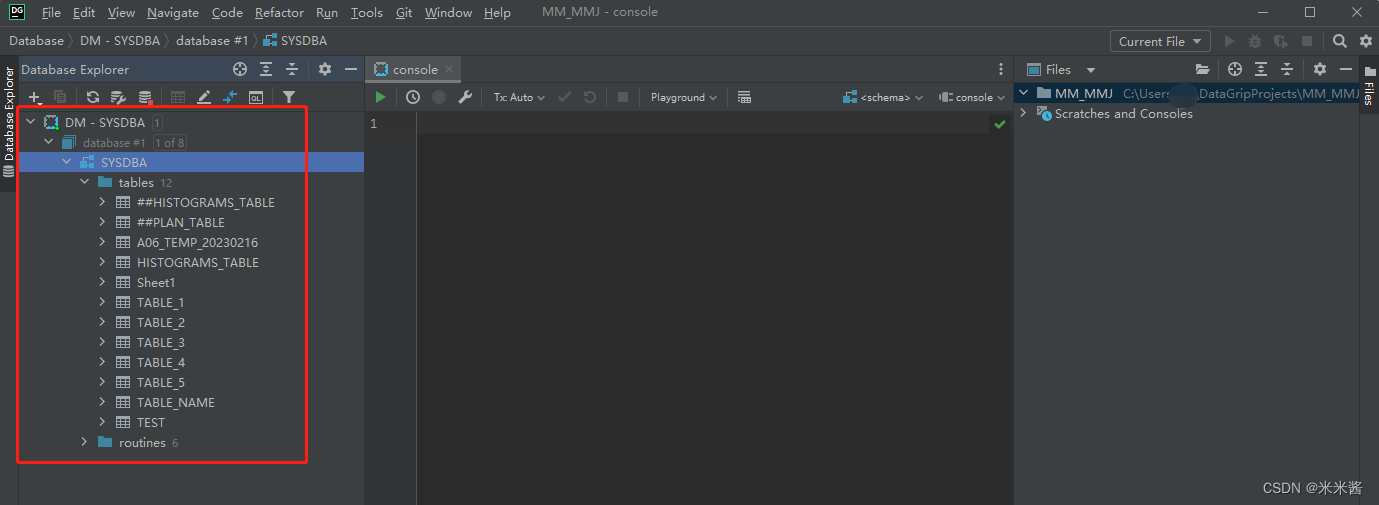Viewport: 1379px width, 505px height.
Task: Expand the TABLE_1 table node chevron
Action: coord(102,302)
